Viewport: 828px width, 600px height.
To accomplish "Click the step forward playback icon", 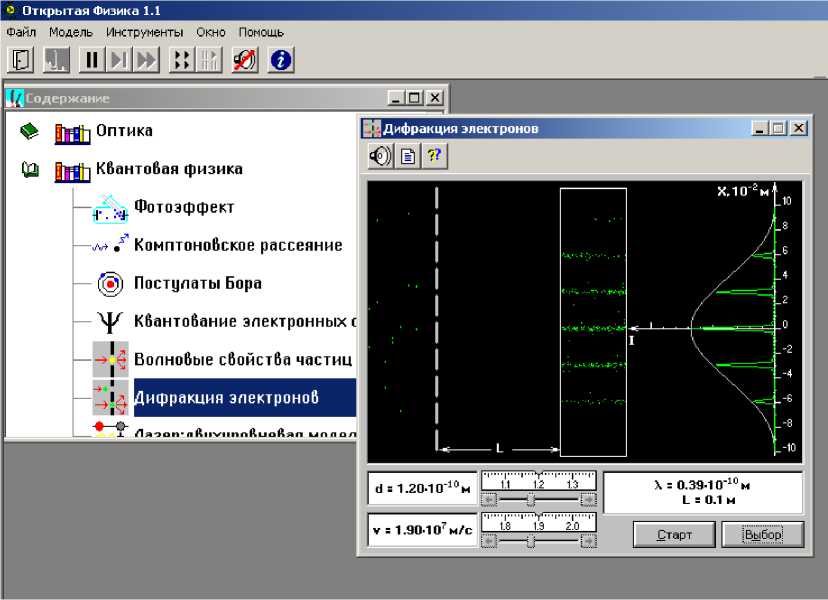I will click(119, 60).
